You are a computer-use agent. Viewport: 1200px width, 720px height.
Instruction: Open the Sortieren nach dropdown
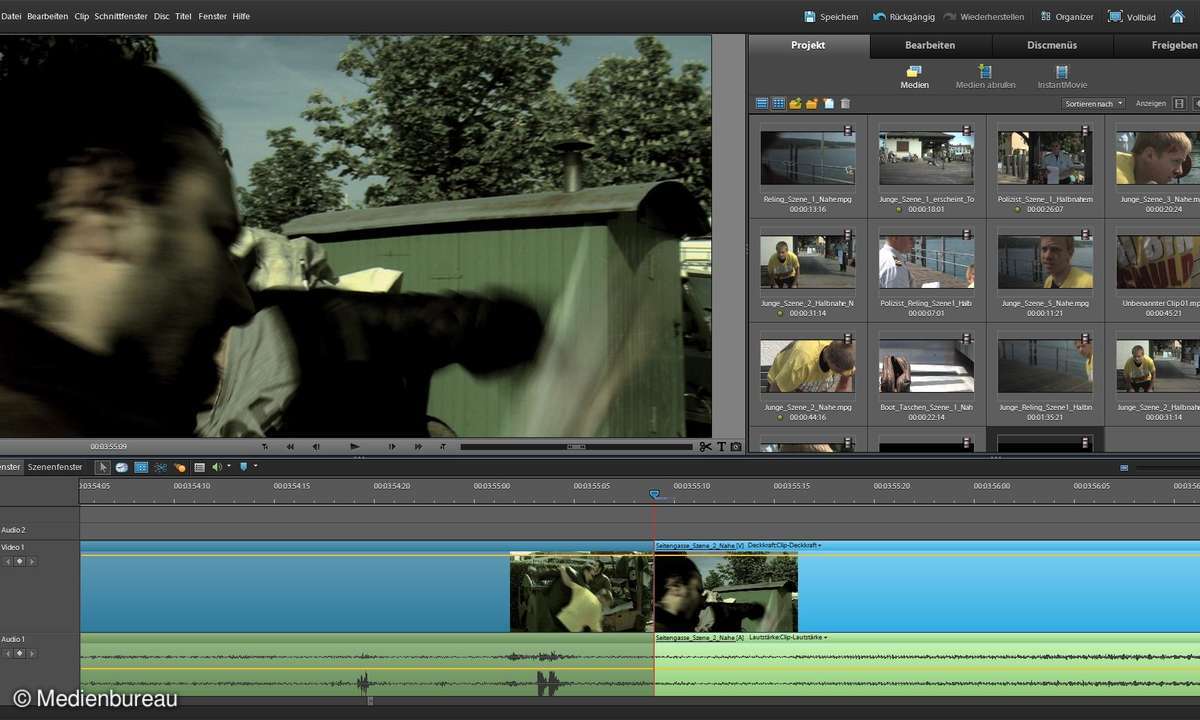(x=1093, y=103)
